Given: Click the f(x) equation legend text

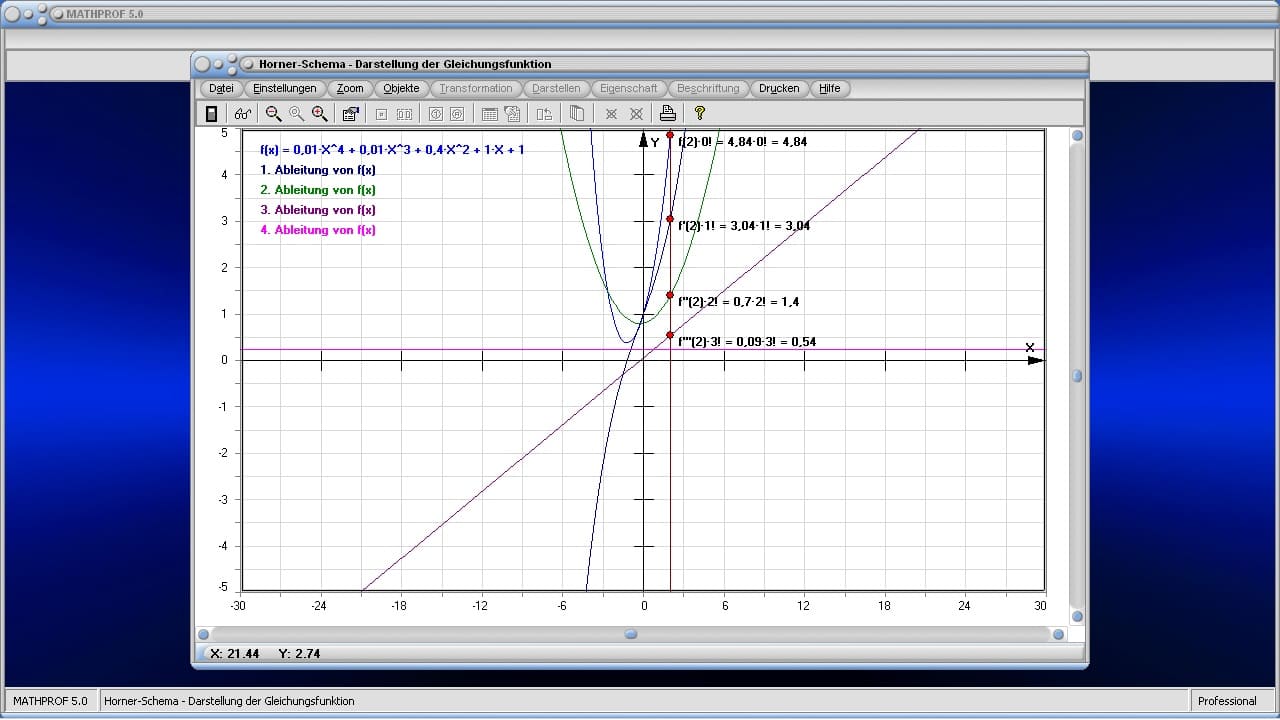Looking at the screenshot, I should pyautogui.click(x=392, y=150).
